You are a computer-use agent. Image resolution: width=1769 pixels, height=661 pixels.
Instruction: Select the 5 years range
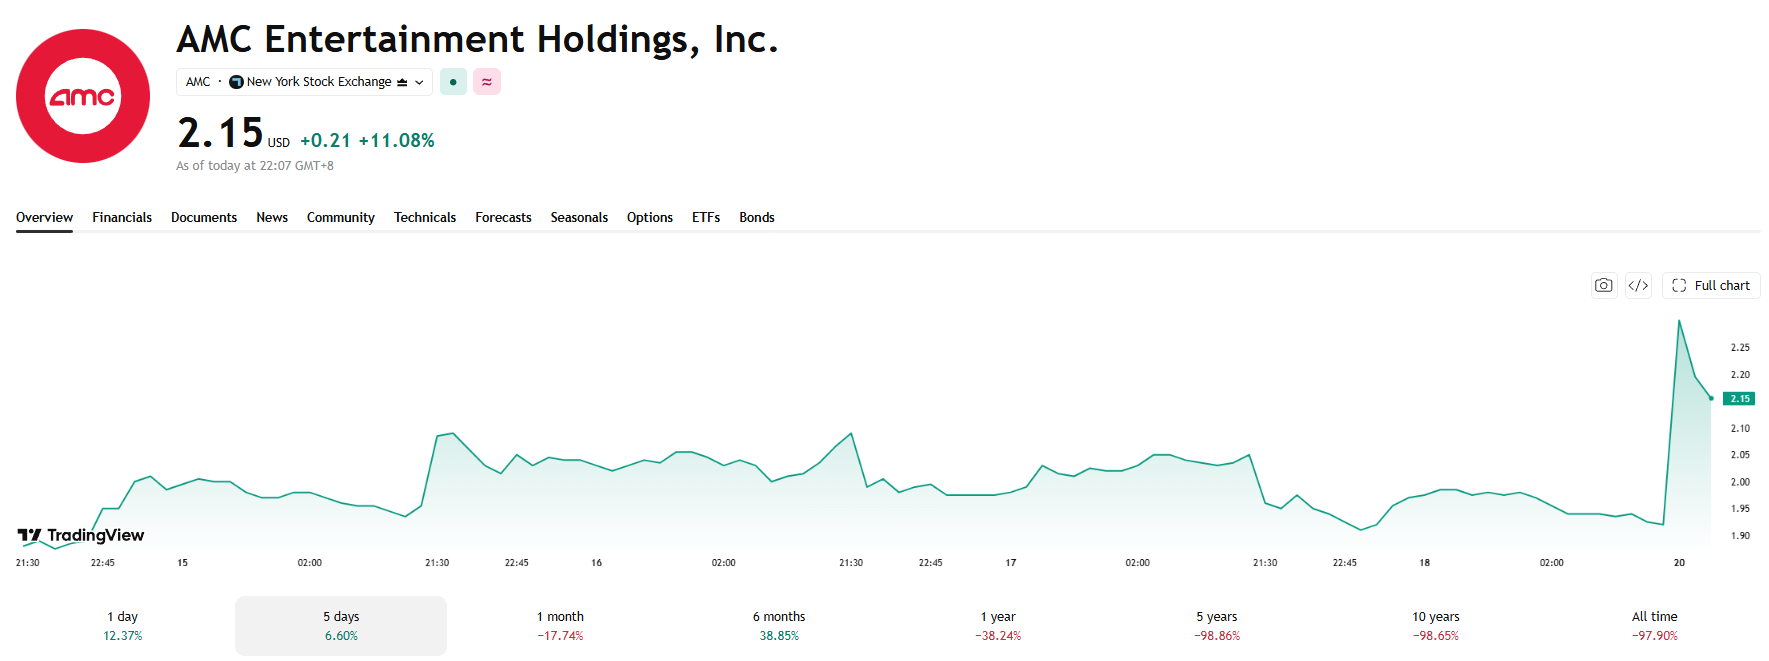click(1217, 626)
